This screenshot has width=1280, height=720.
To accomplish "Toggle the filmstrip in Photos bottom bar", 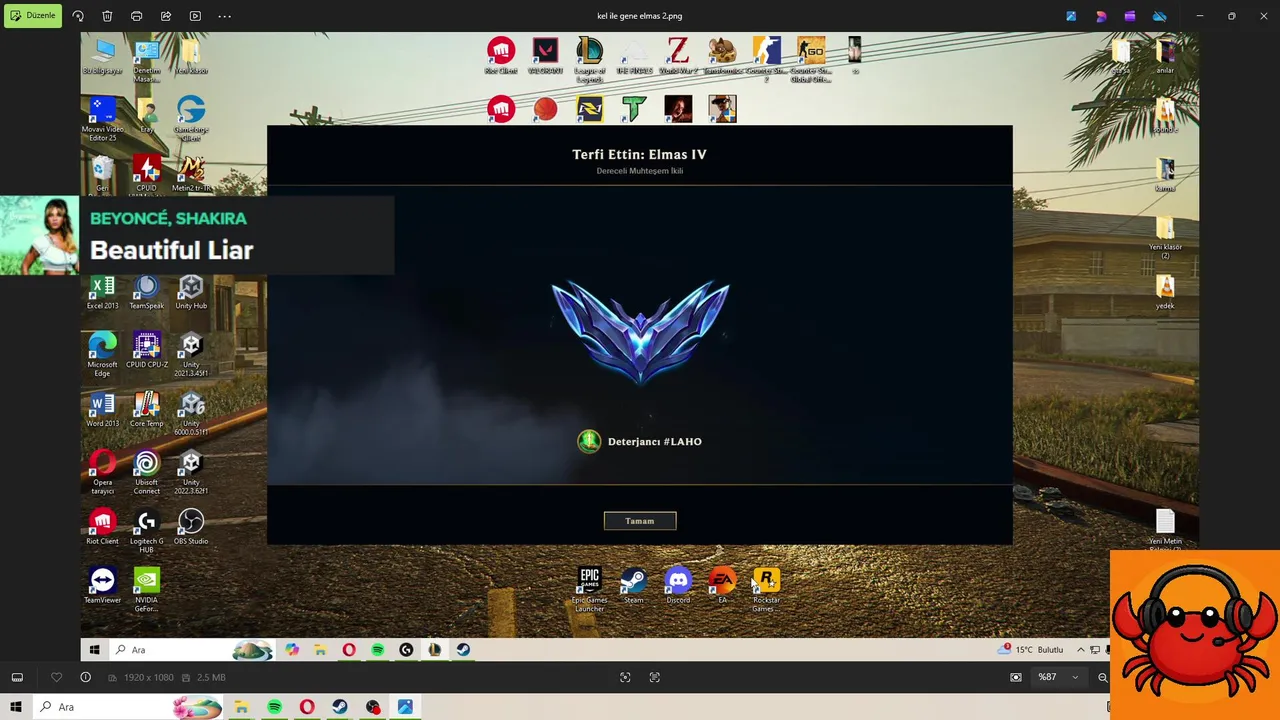I will (17, 677).
